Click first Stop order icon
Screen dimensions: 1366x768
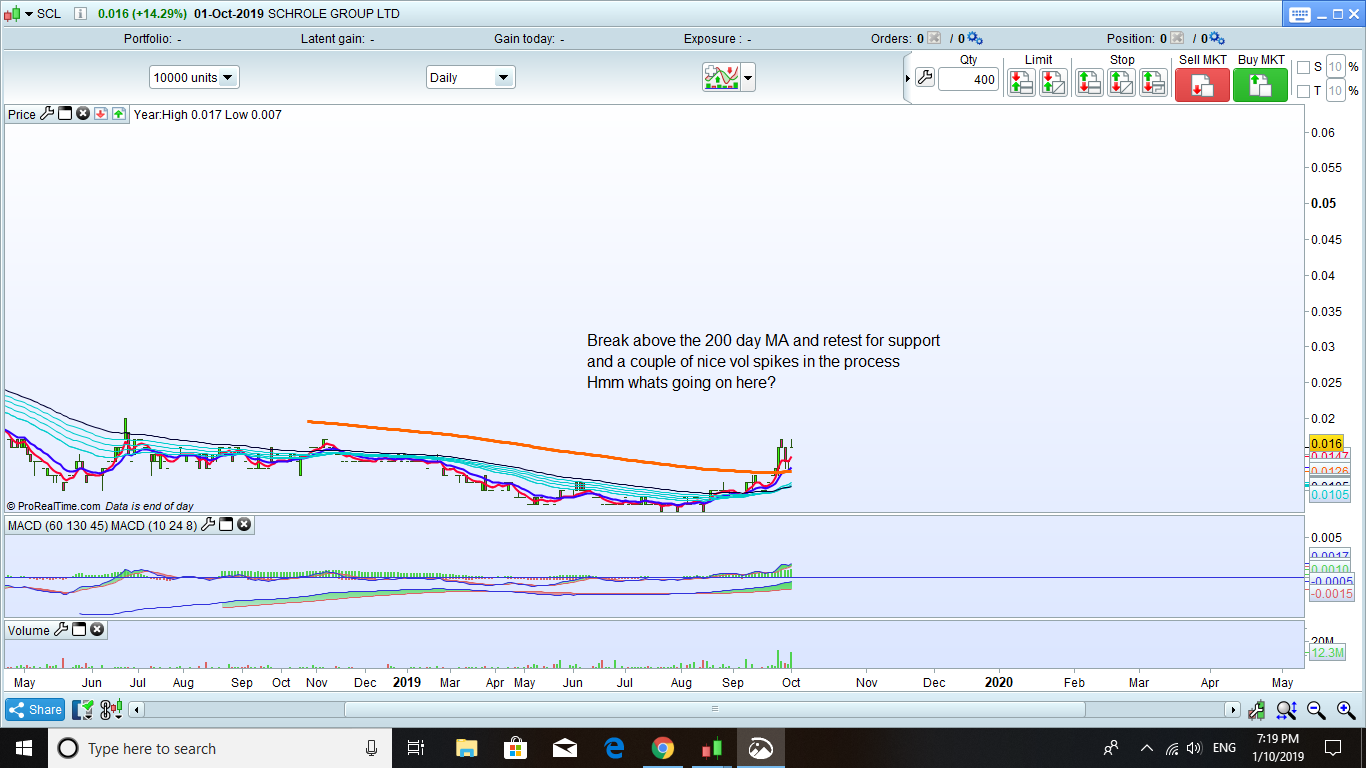coord(1089,82)
